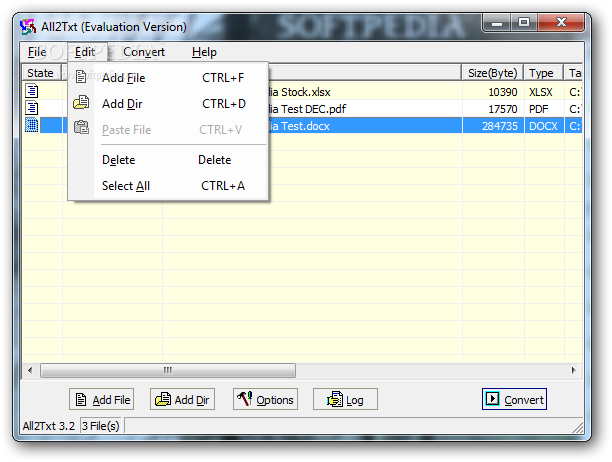Click the 3 File(s) status bar entry
The image size is (612, 462).
click(101, 426)
